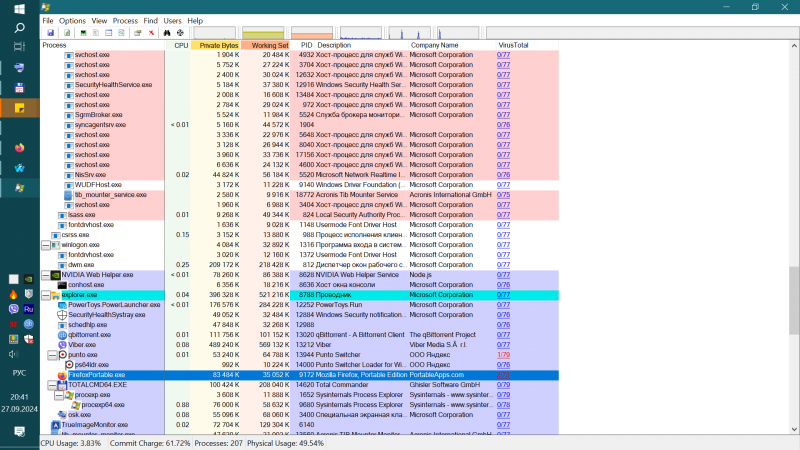800x450 pixels.
Task: Toggle the Show Process Tree toolbar icon
Action: [96, 33]
